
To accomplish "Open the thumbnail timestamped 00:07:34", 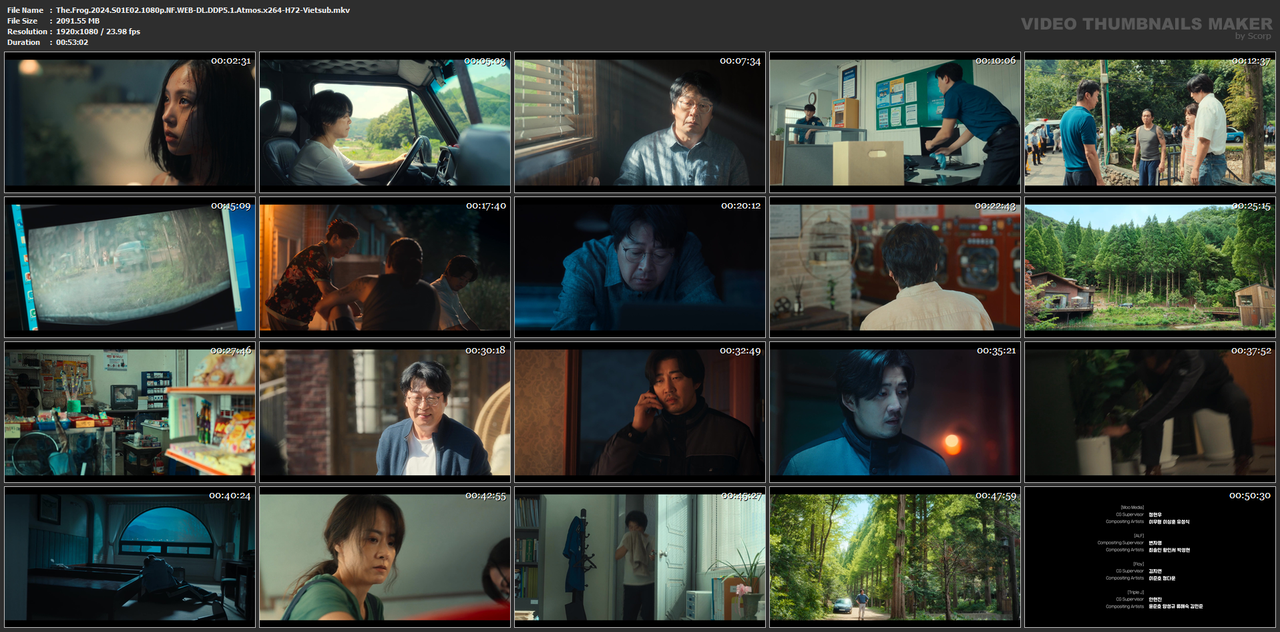I will point(640,122).
